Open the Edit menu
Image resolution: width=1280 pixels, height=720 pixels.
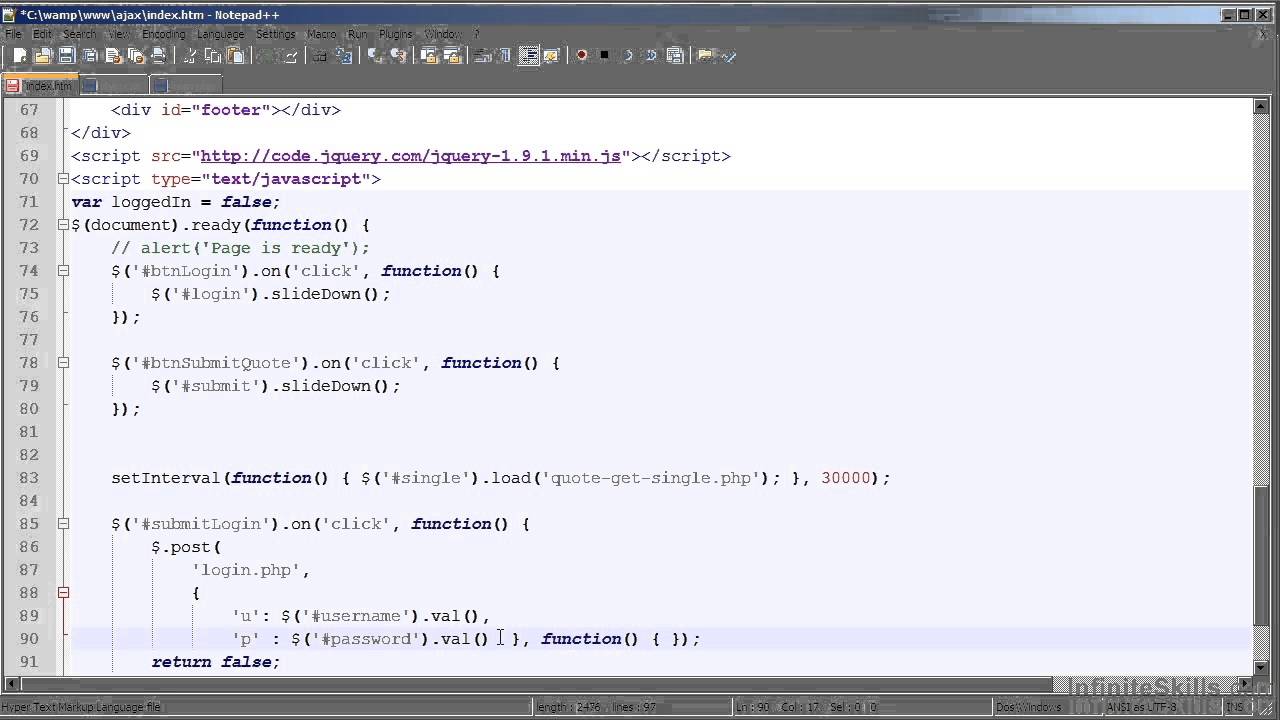coord(42,34)
